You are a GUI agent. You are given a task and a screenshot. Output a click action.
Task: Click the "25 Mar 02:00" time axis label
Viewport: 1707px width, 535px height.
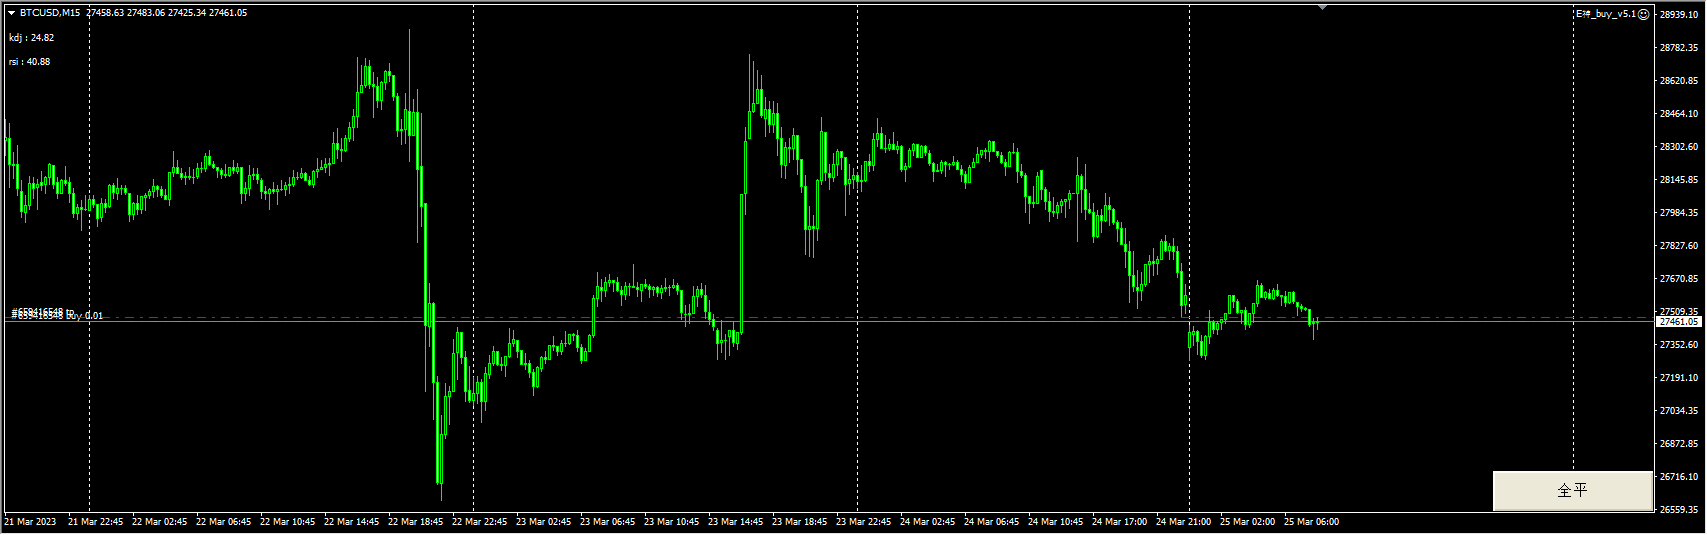(1248, 522)
